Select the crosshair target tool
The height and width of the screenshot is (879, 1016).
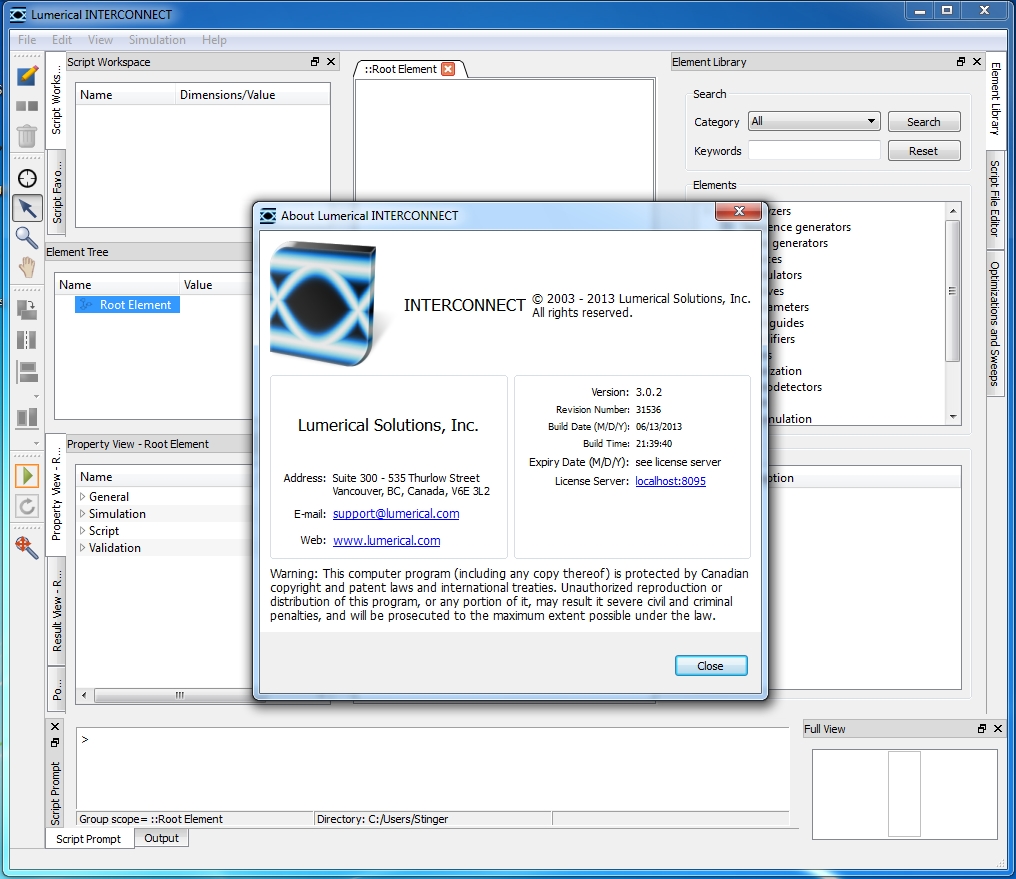(27, 178)
